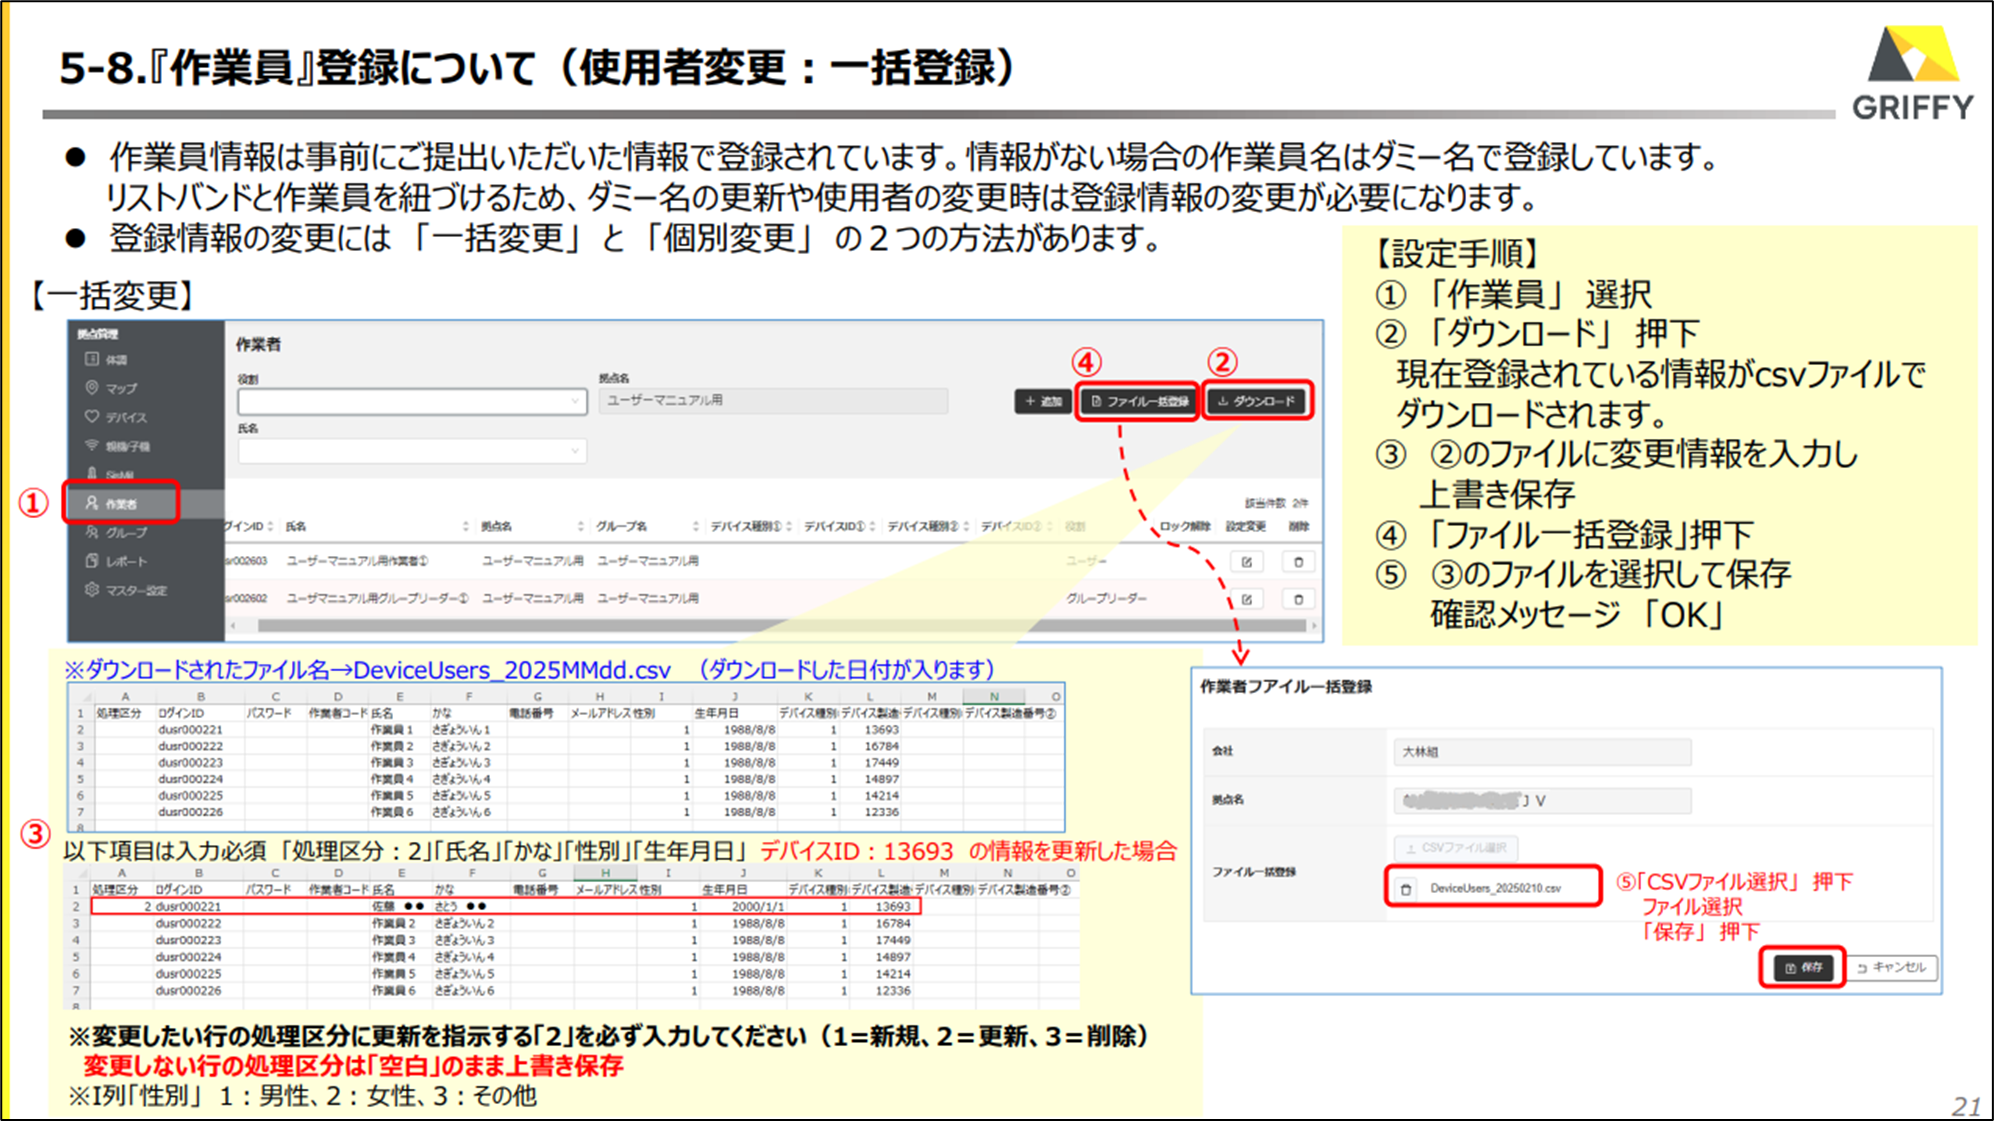Open the マップ sidebar menu item
Image resolution: width=1994 pixels, height=1121 pixels.
(120, 387)
